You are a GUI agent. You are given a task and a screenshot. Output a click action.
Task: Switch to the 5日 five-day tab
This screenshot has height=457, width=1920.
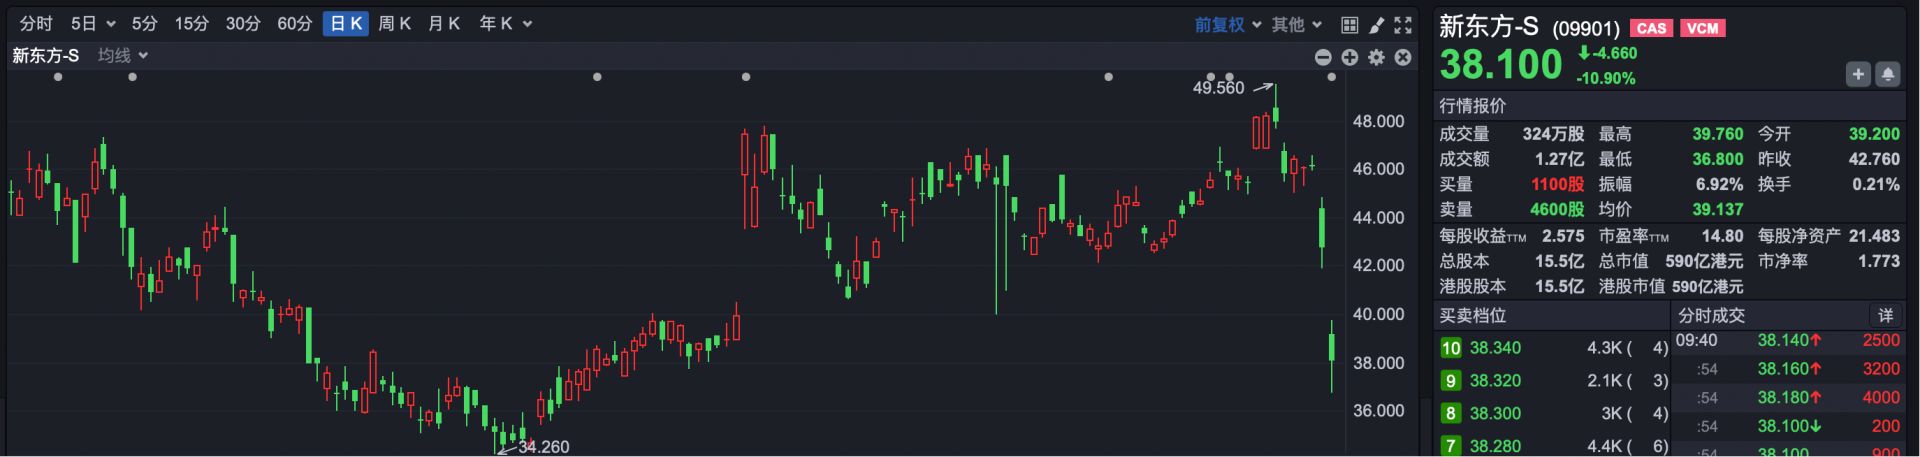point(84,24)
